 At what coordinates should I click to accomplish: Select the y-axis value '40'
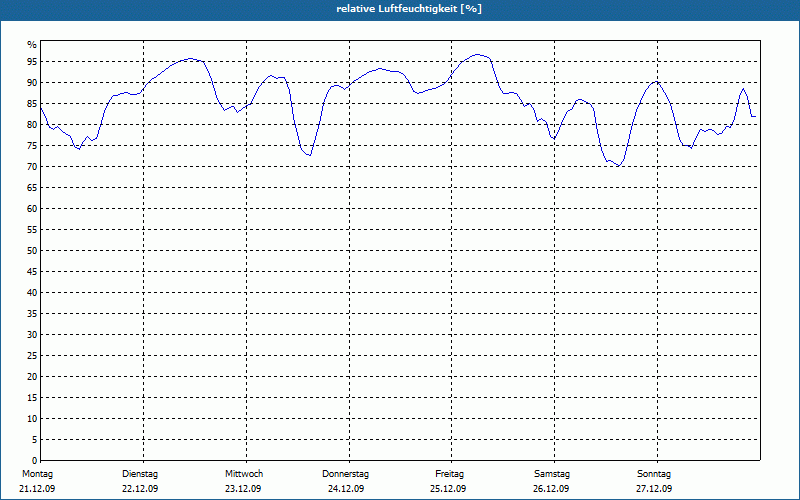(x=32, y=293)
